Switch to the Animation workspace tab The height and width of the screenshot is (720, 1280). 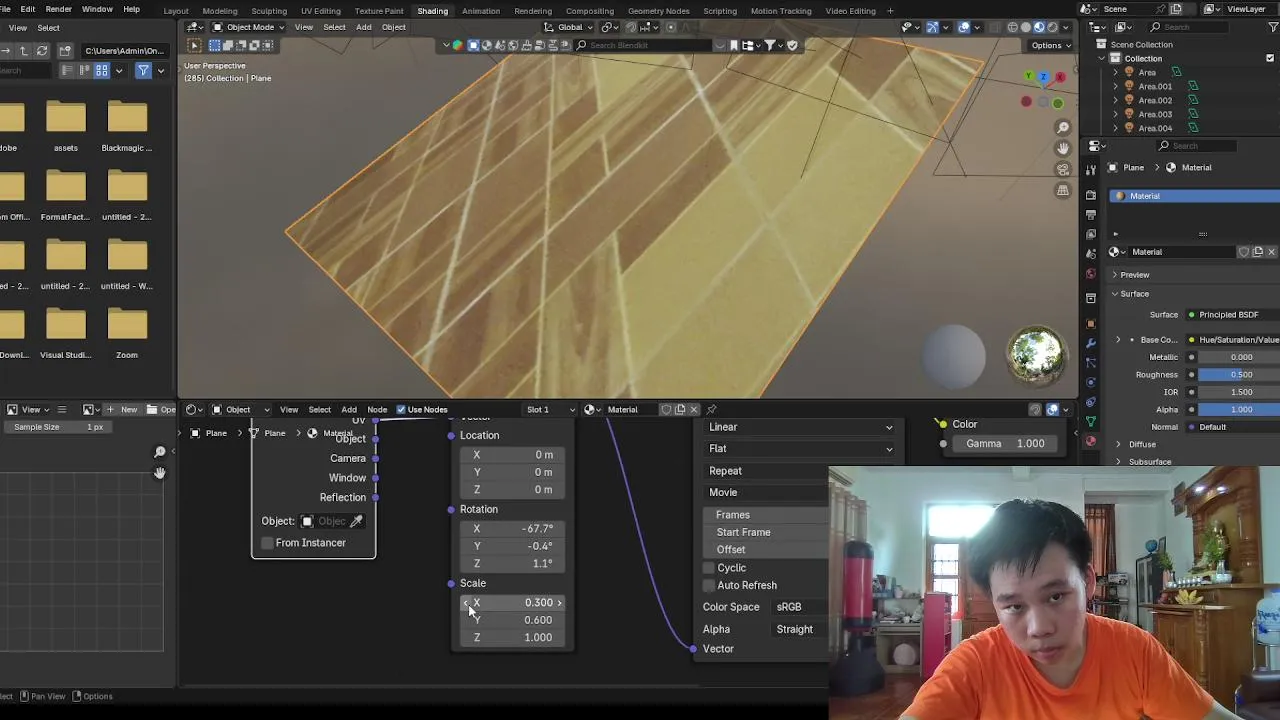click(x=481, y=11)
